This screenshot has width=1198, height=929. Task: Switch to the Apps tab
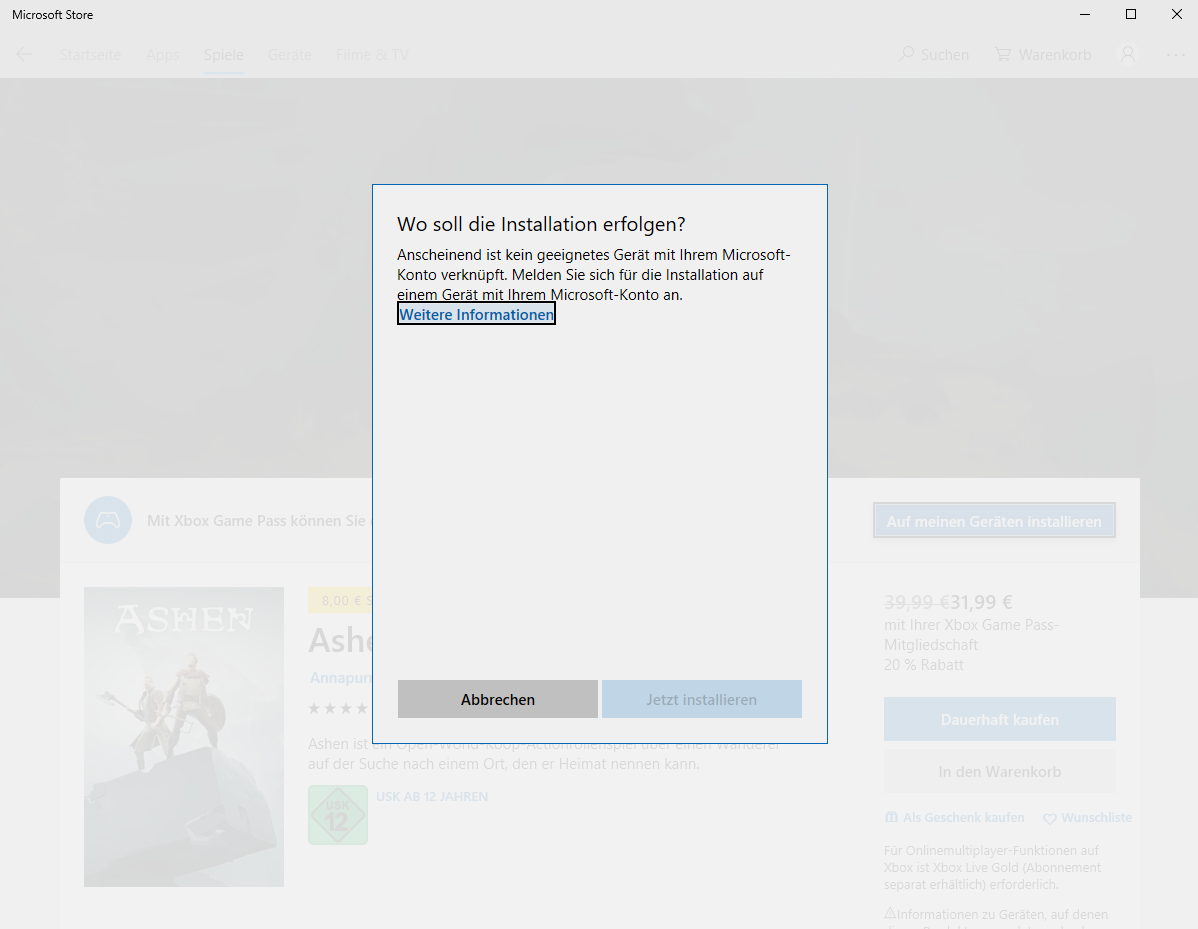coord(163,54)
